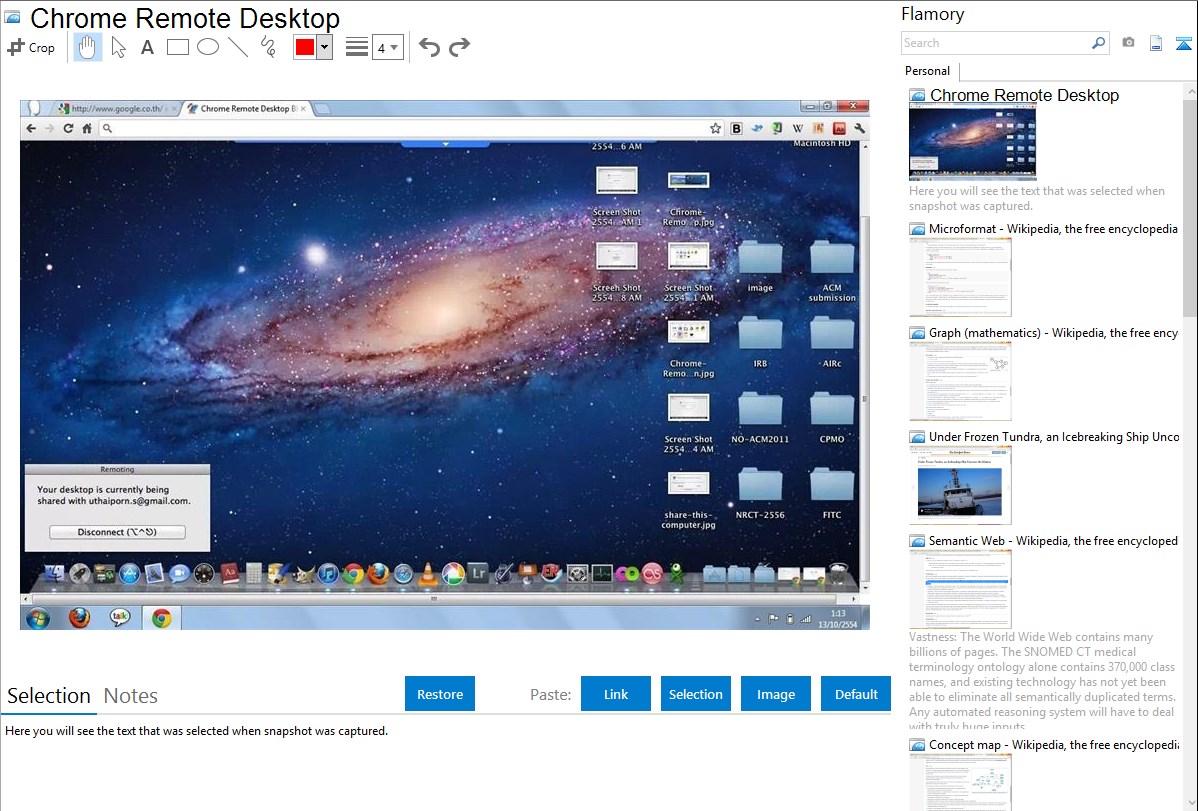Click the snapshot icon beside Microformat title
1198x811 pixels.
[917, 229]
